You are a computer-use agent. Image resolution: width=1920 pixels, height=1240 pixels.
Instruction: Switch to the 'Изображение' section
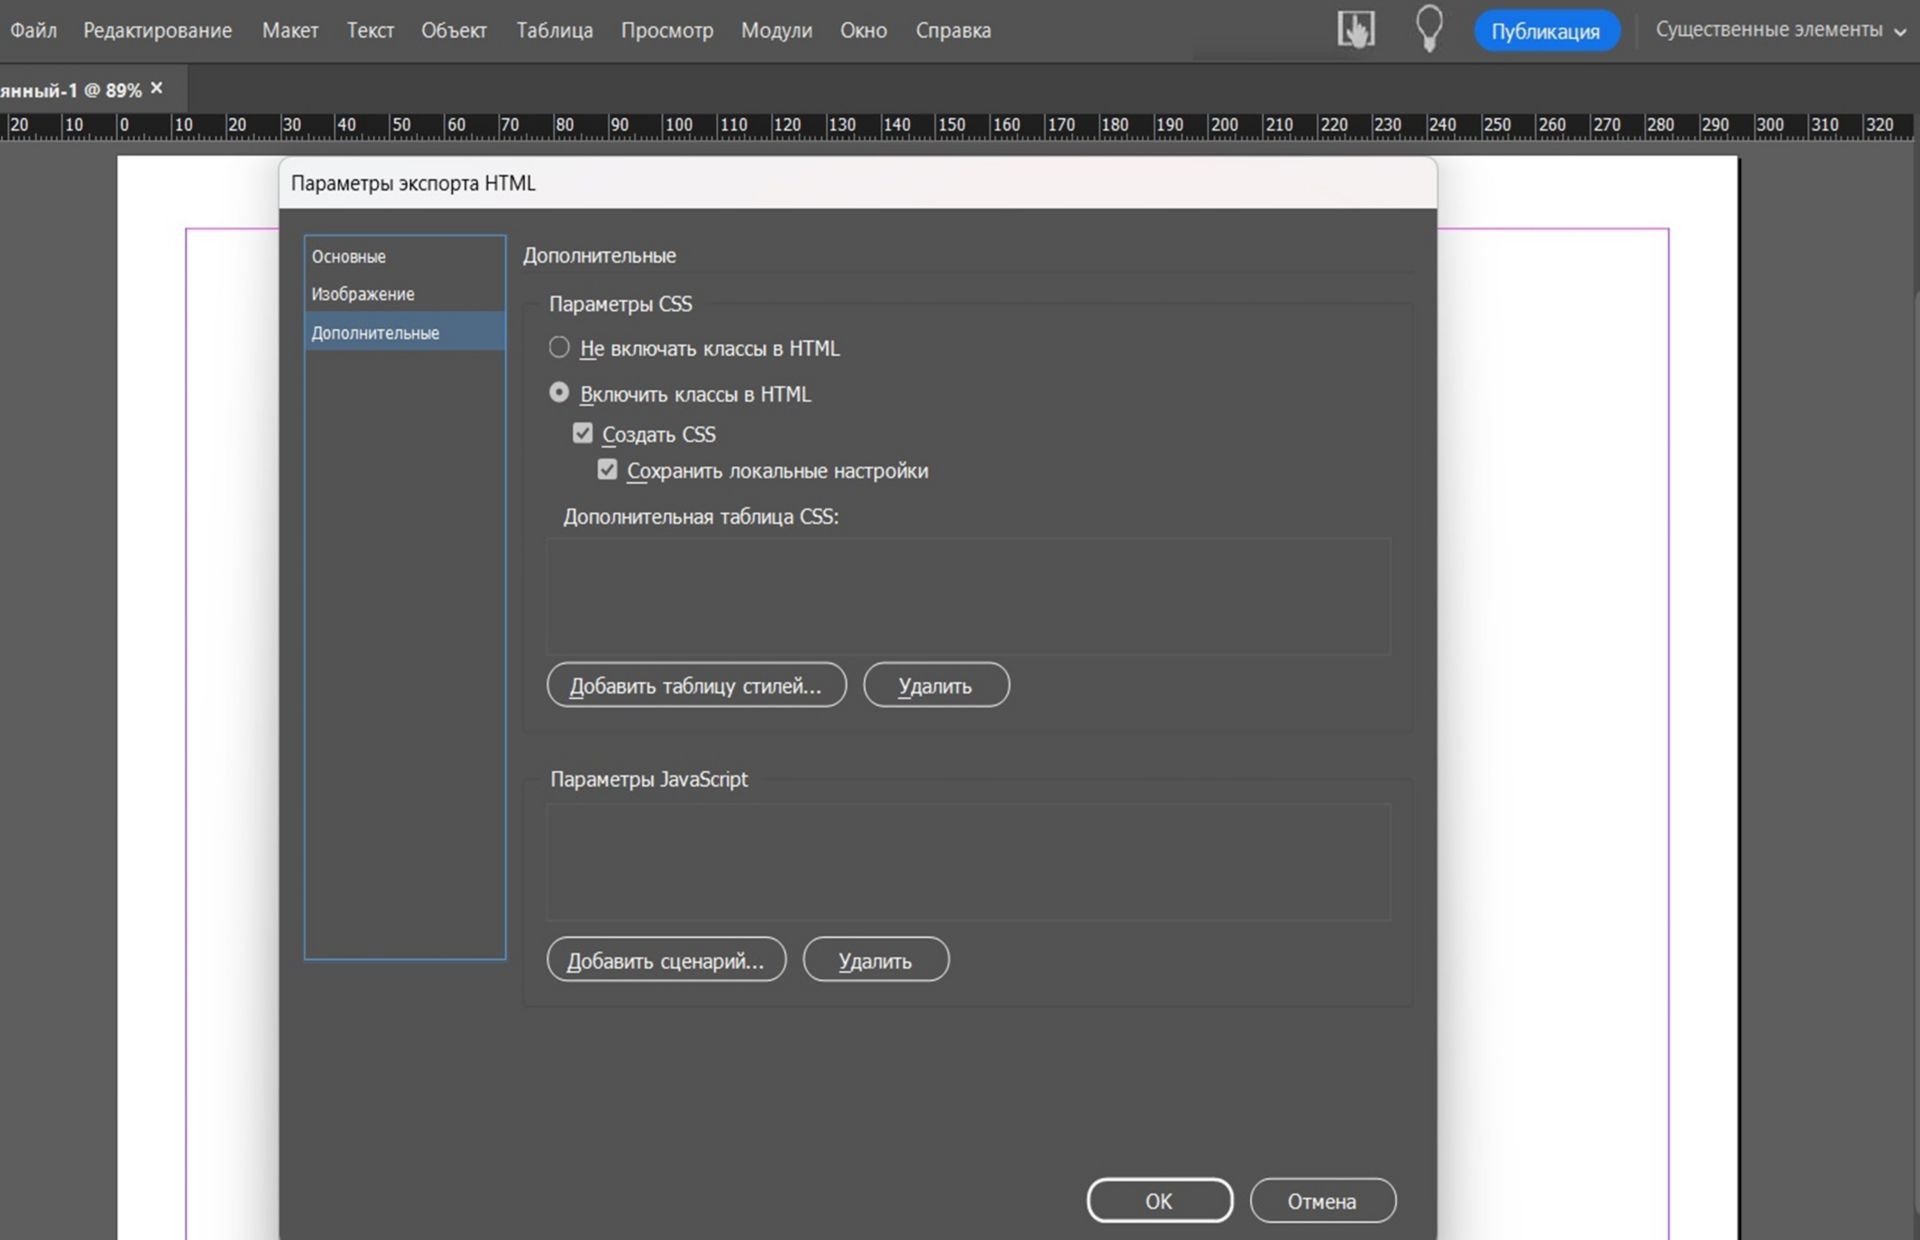[362, 294]
